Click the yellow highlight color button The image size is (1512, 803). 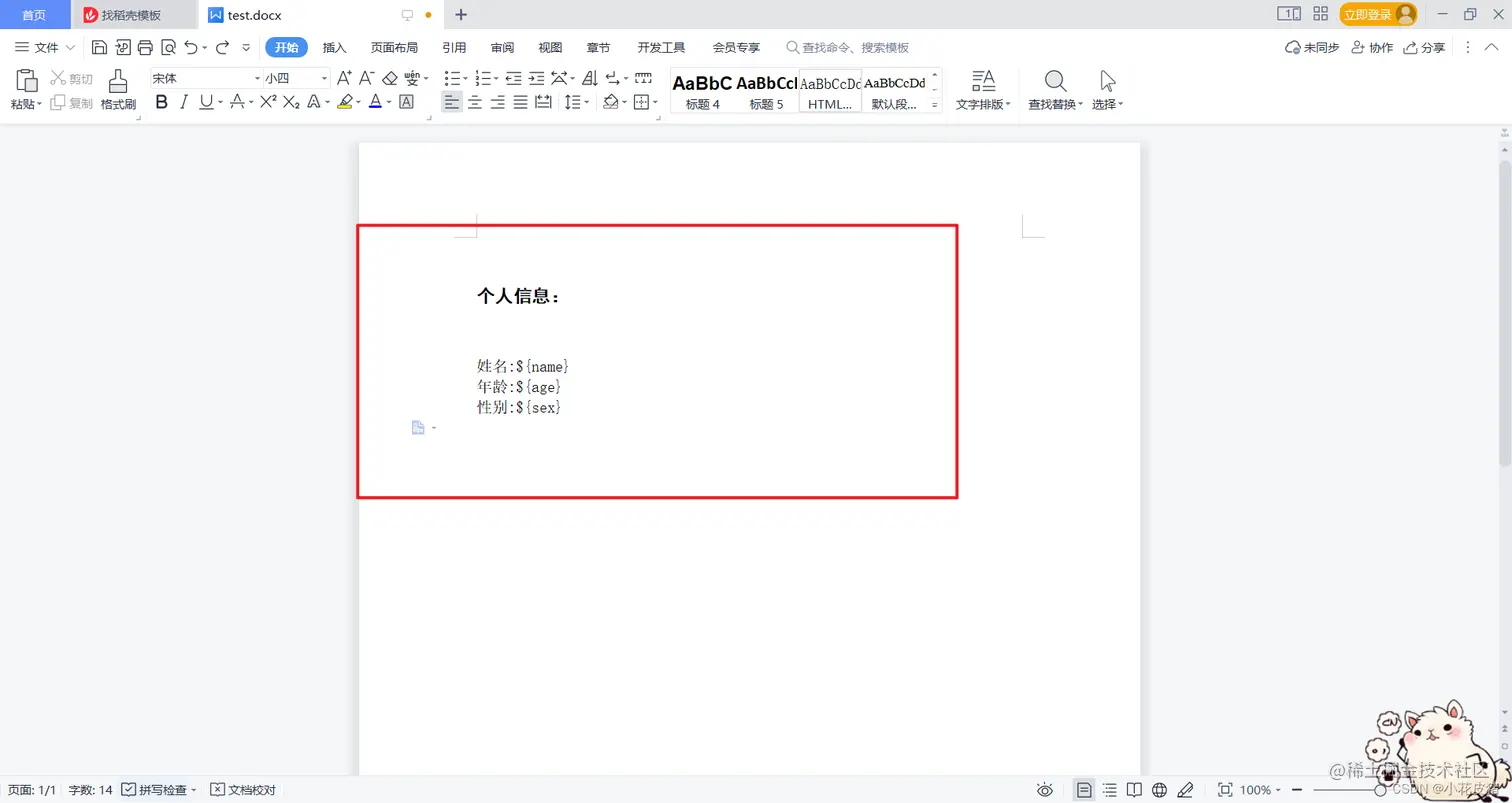344,102
